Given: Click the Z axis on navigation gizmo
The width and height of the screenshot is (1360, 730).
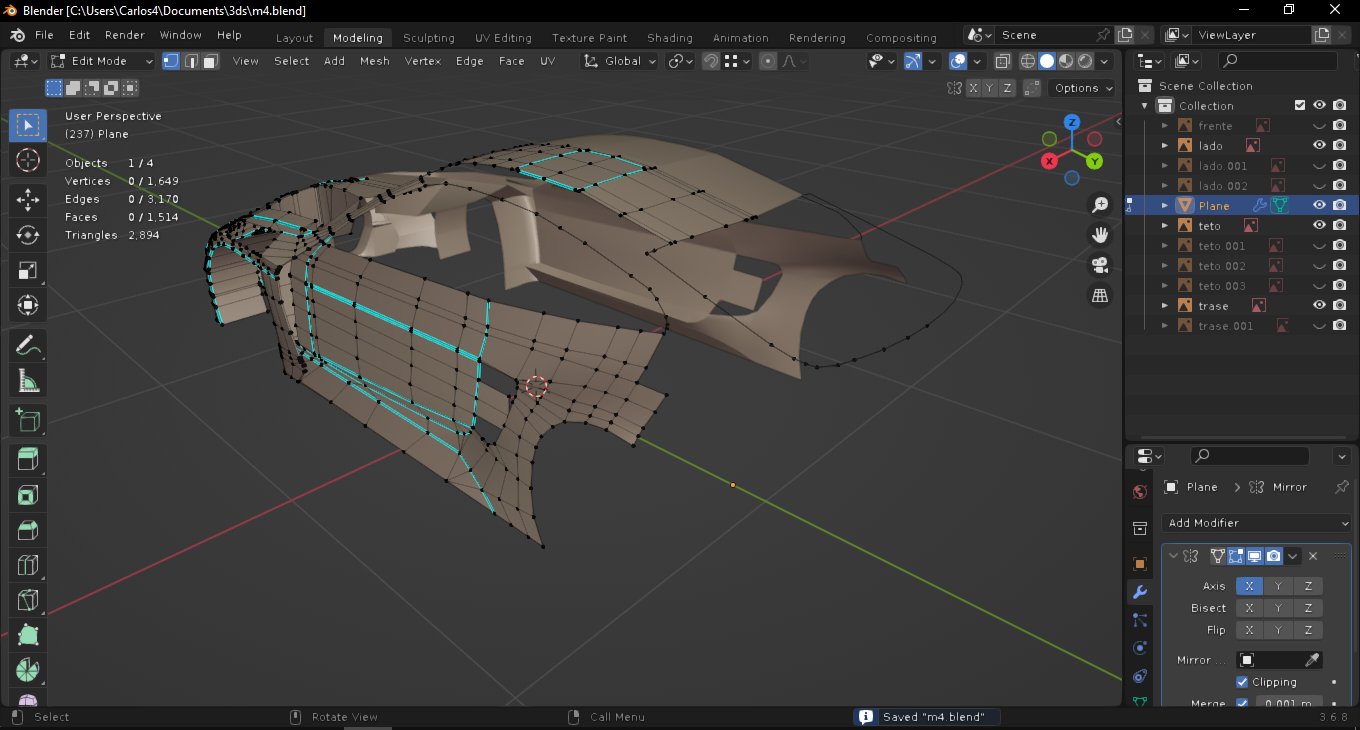Looking at the screenshot, I should pyautogui.click(x=1071, y=122).
